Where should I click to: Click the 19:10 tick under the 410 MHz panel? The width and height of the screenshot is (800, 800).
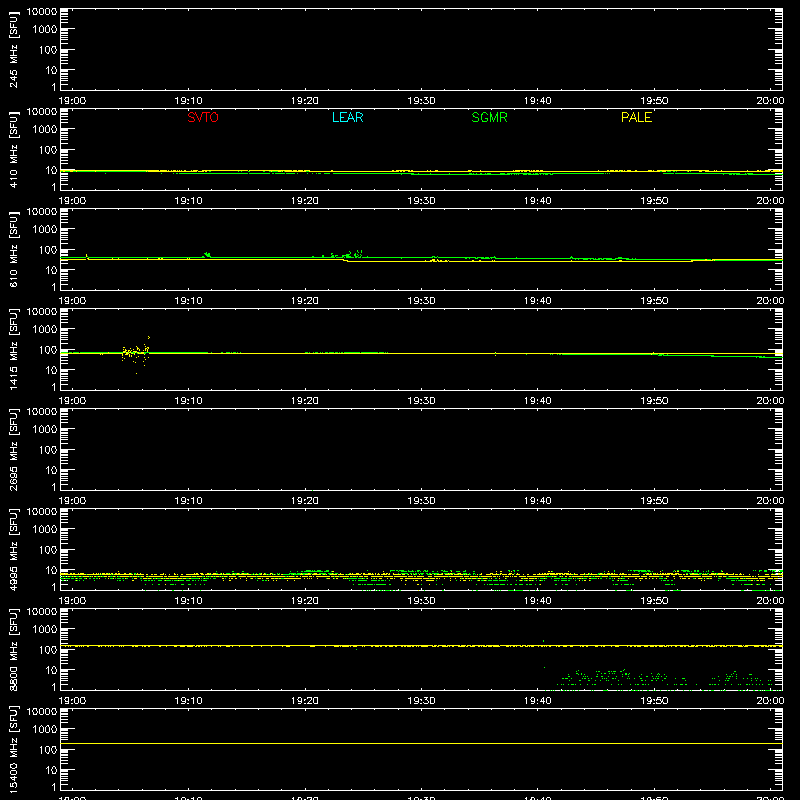tap(189, 201)
